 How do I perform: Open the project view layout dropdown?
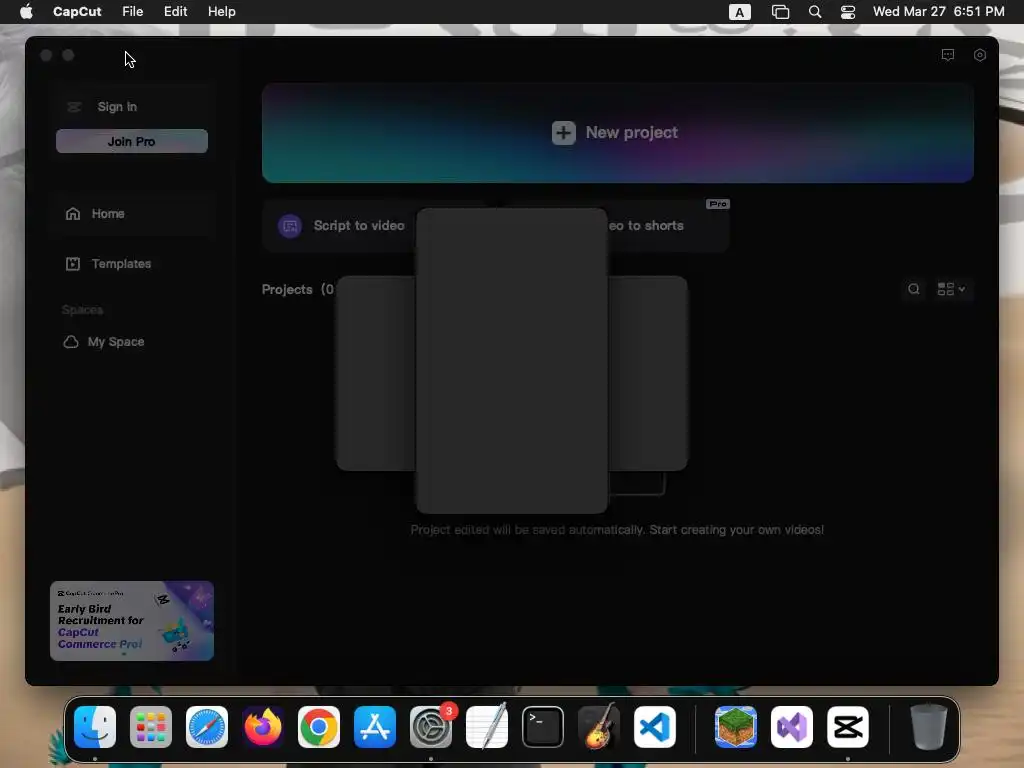[952, 289]
